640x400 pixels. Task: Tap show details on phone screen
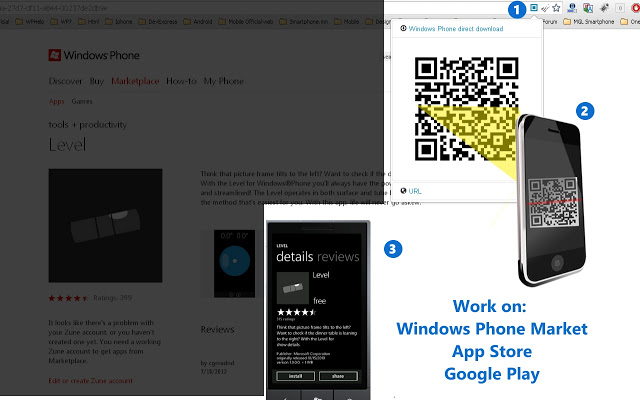[288, 344]
